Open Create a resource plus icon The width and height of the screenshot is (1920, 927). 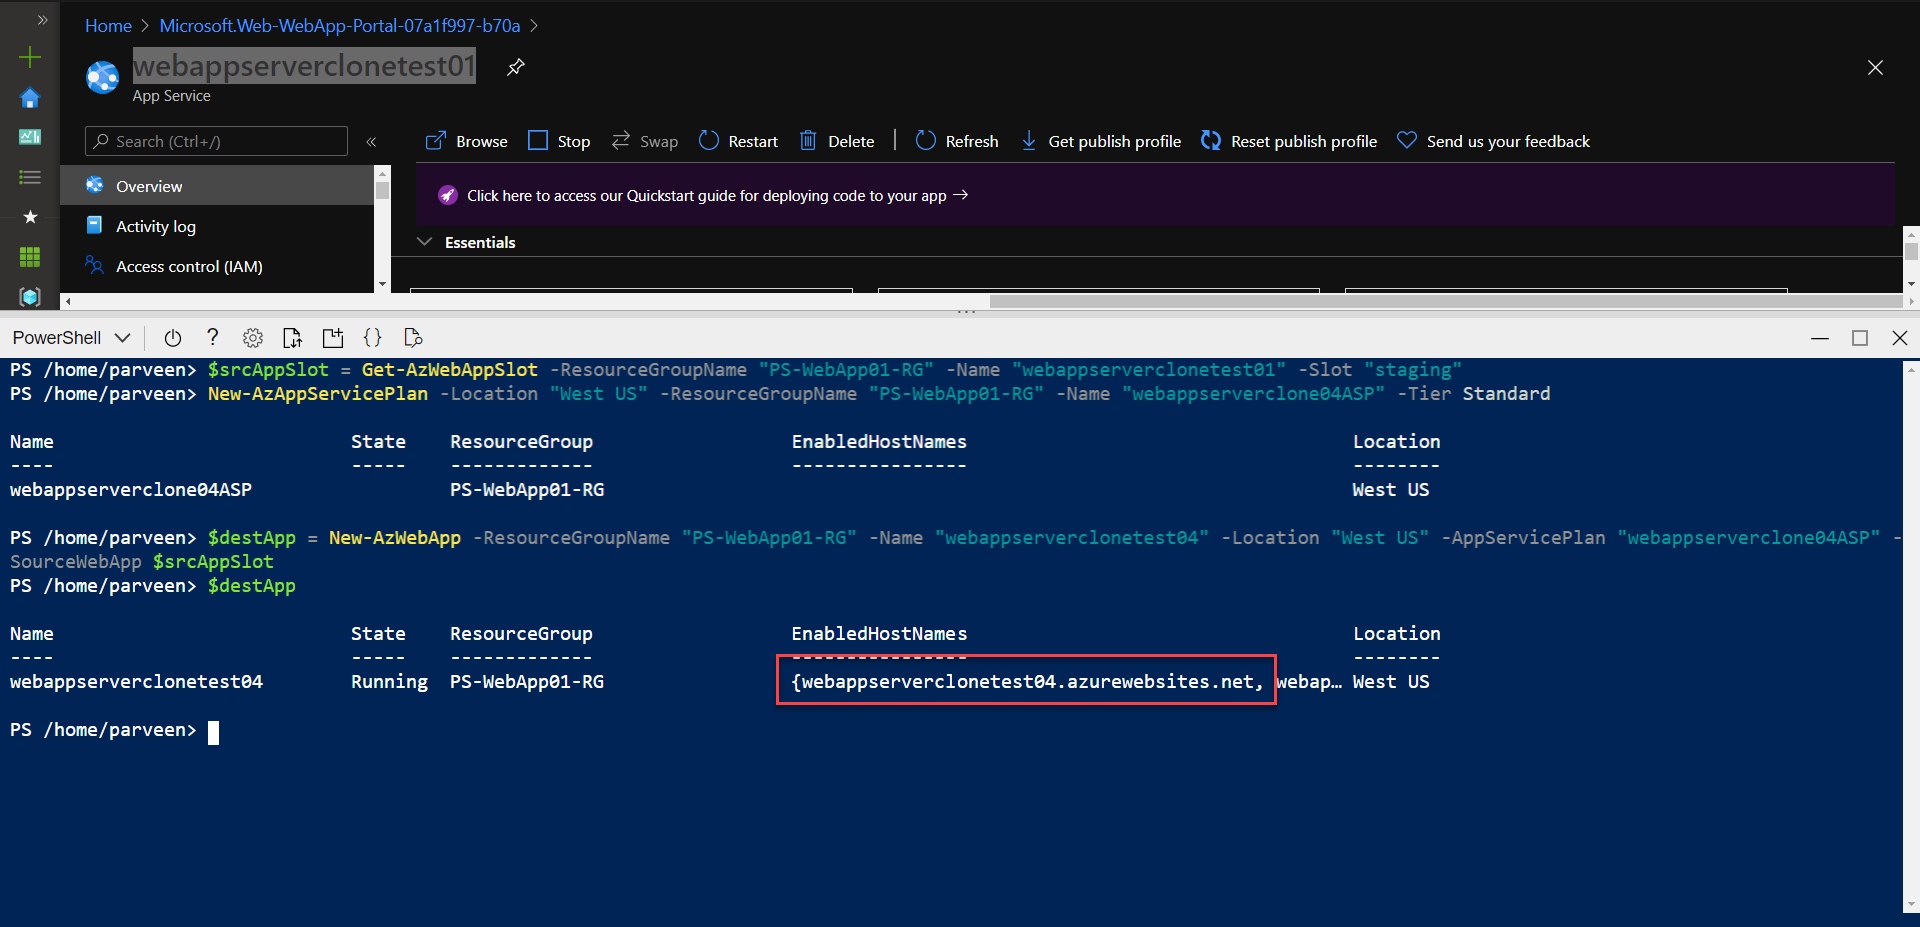30,57
